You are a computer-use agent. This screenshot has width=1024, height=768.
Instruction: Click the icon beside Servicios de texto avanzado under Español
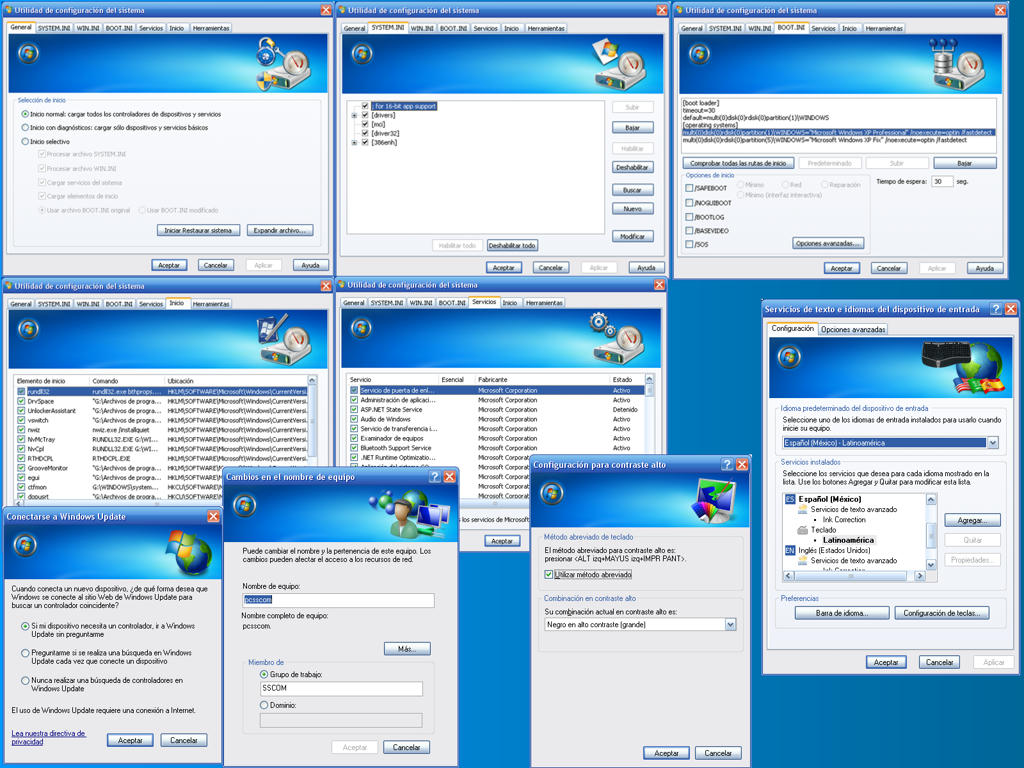click(803, 509)
